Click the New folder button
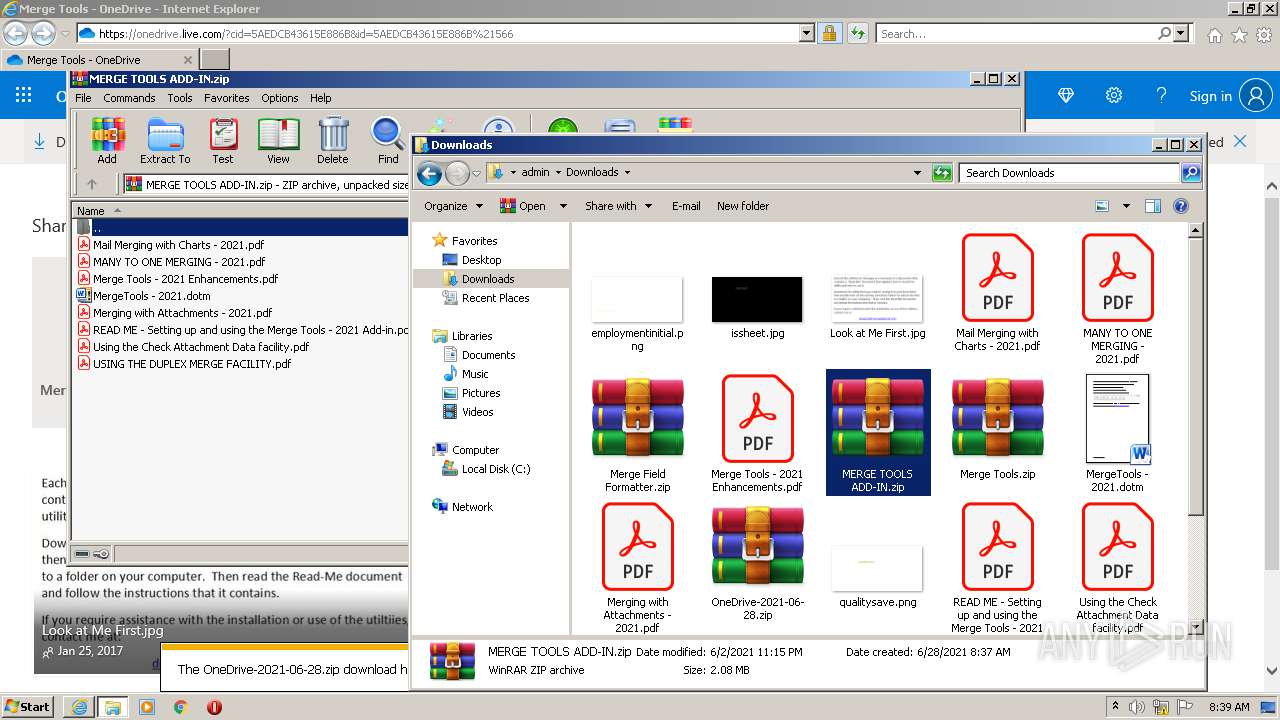Image resolution: width=1280 pixels, height=720 pixels. 743,206
